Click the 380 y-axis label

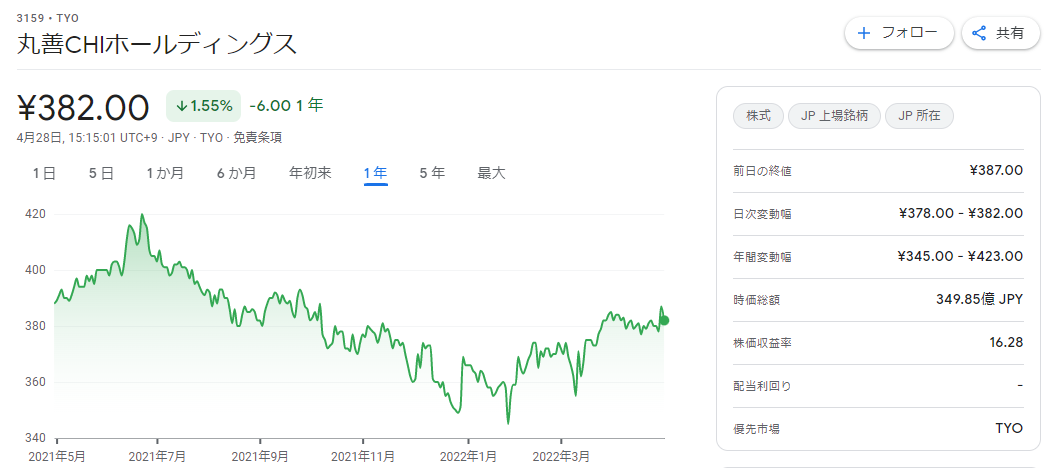[x=35, y=326]
